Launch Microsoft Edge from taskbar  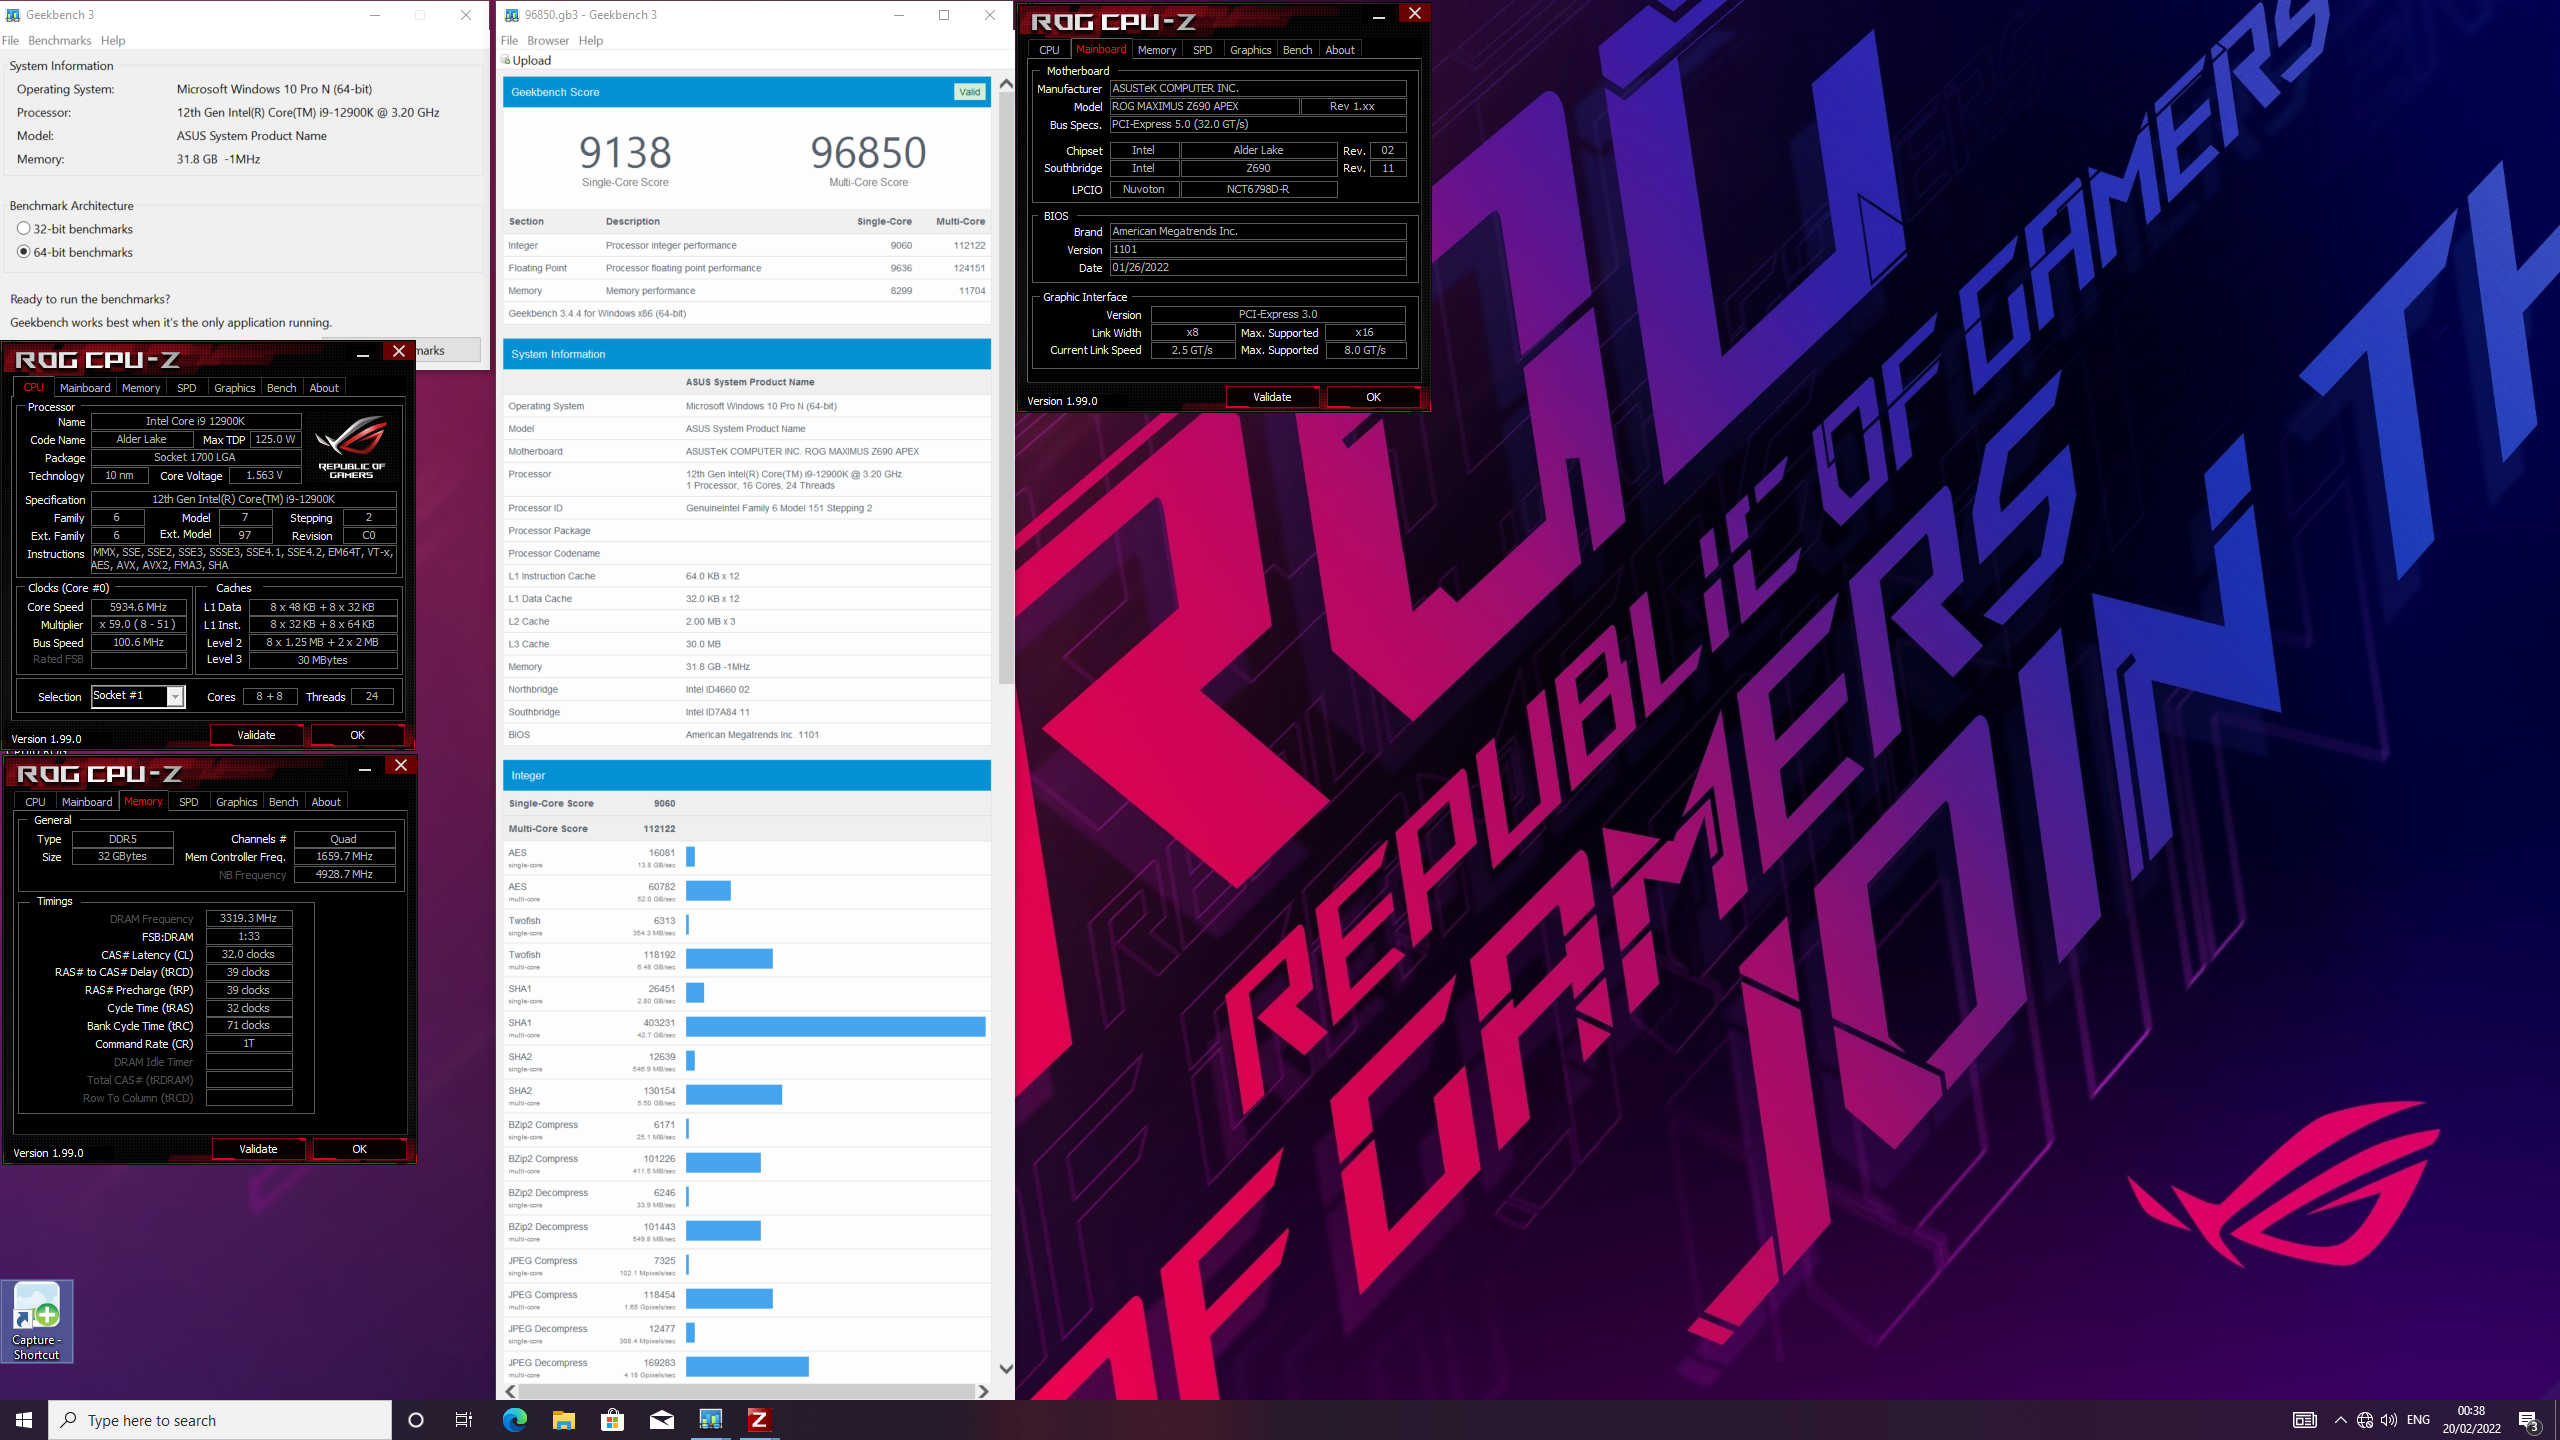(x=515, y=1420)
